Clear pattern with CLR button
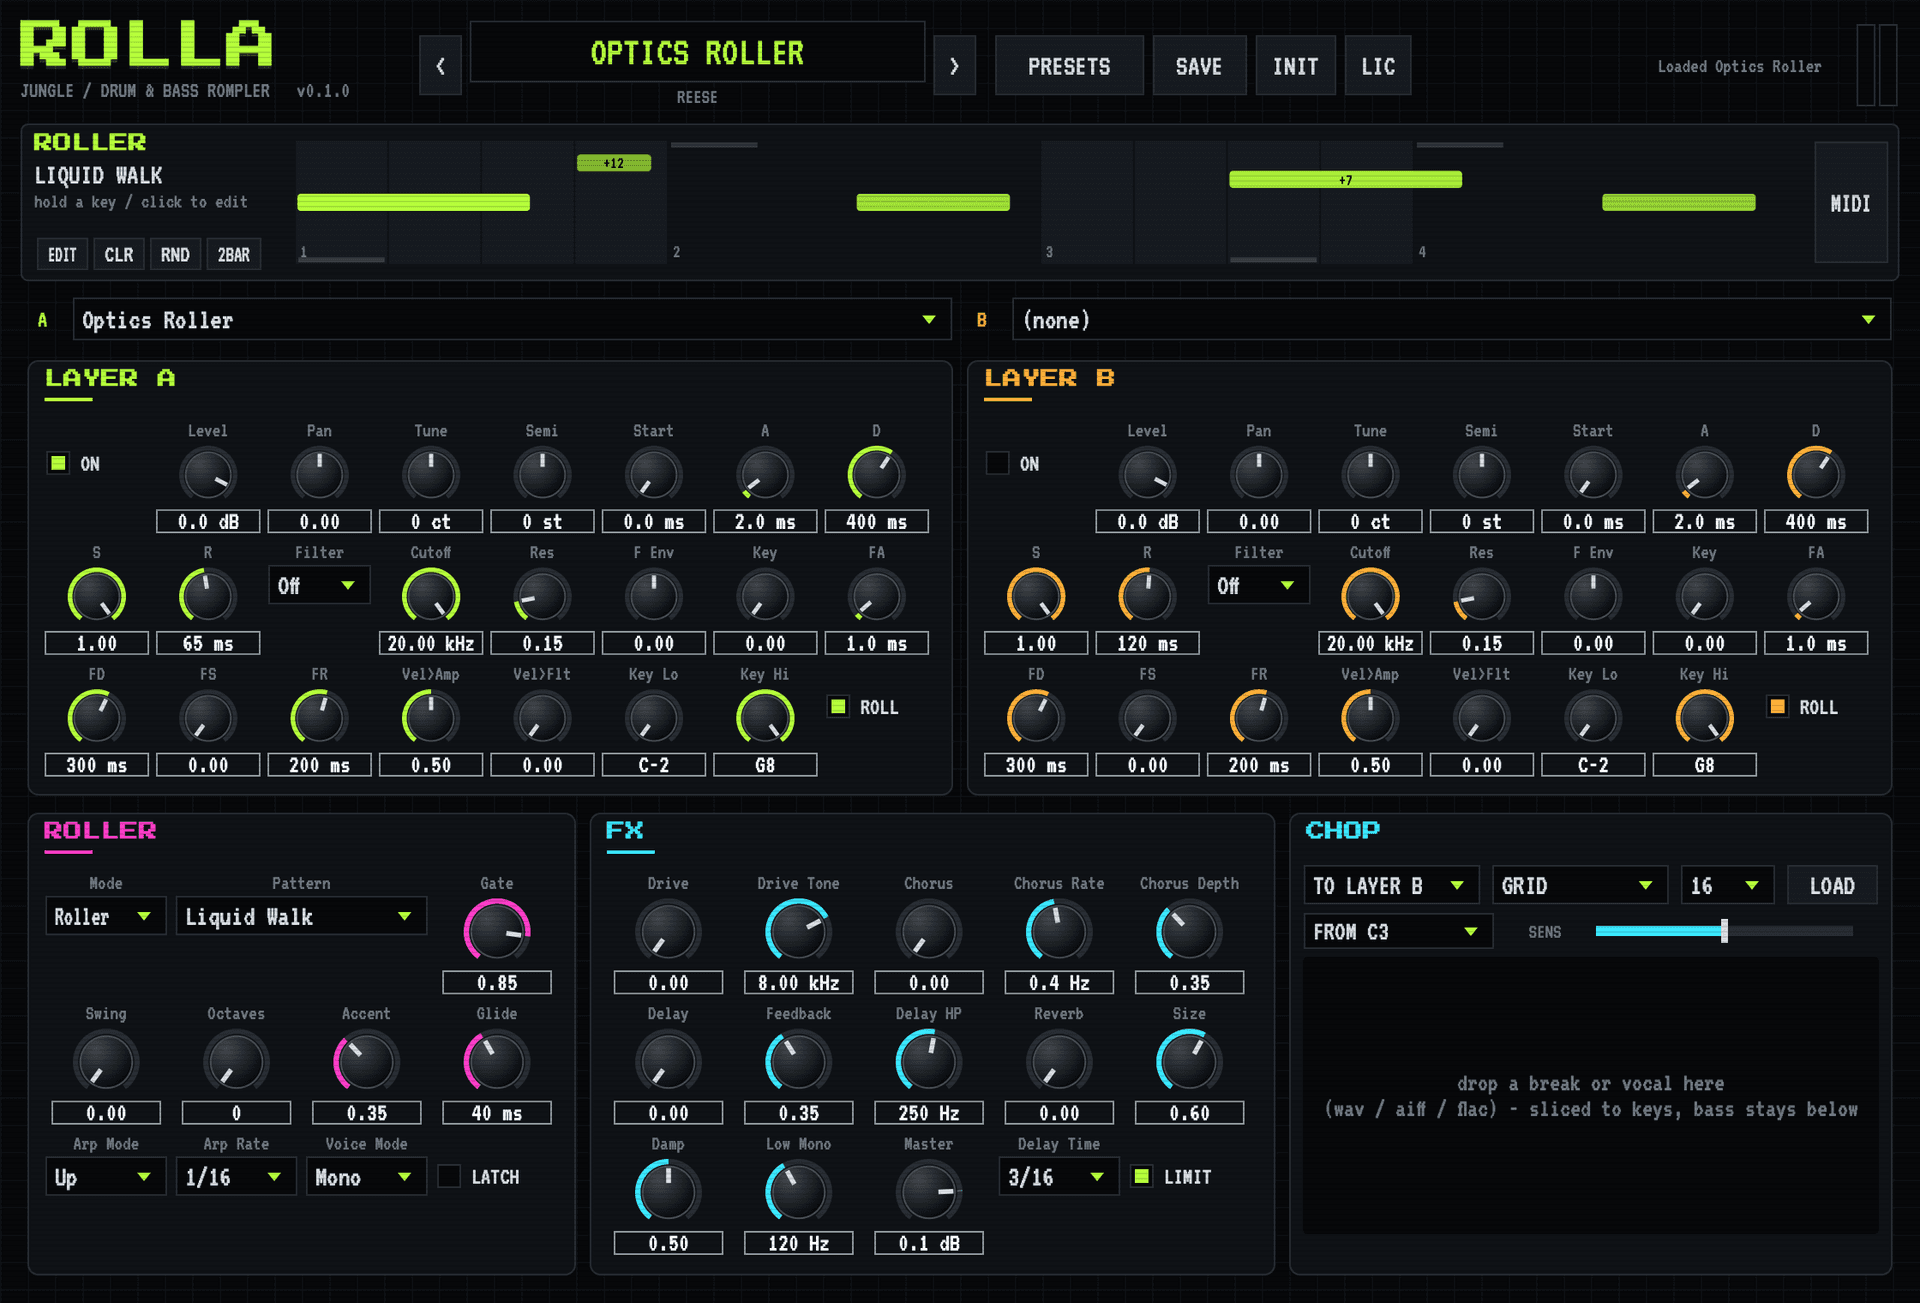 click(x=119, y=255)
